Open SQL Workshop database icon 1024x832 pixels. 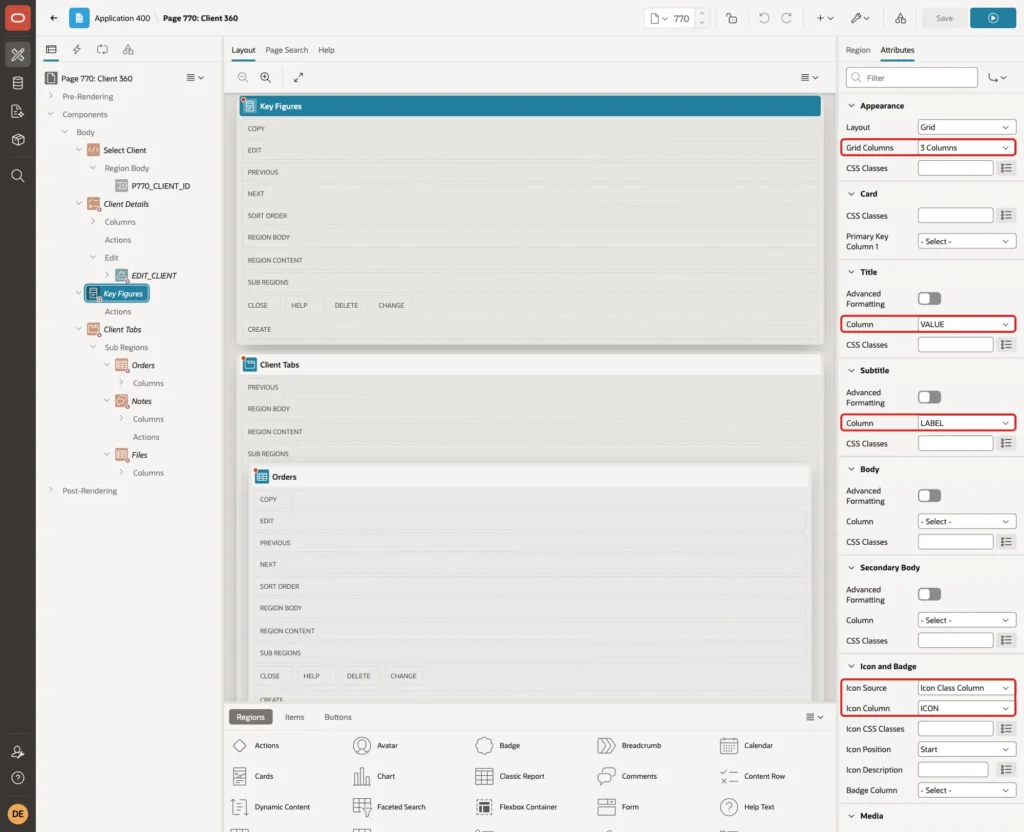[18, 83]
